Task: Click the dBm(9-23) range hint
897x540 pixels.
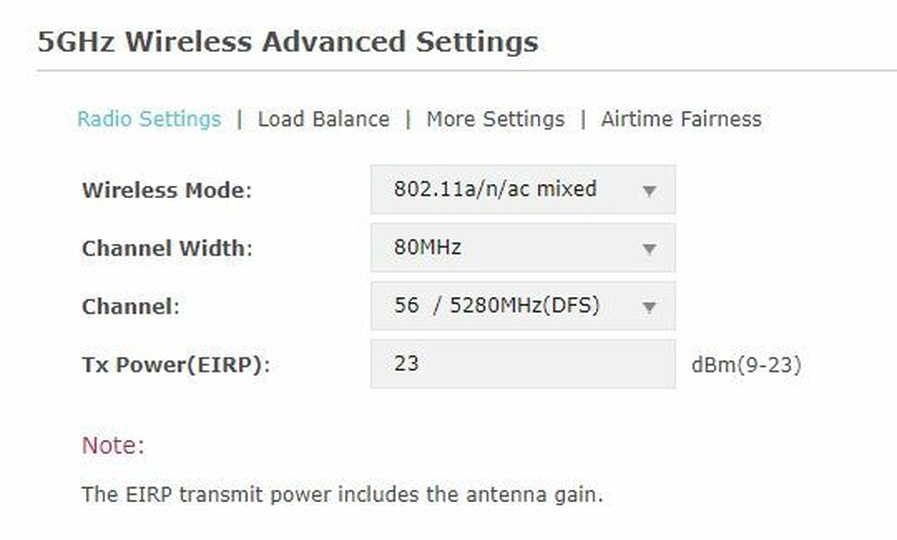Action: [x=746, y=365]
